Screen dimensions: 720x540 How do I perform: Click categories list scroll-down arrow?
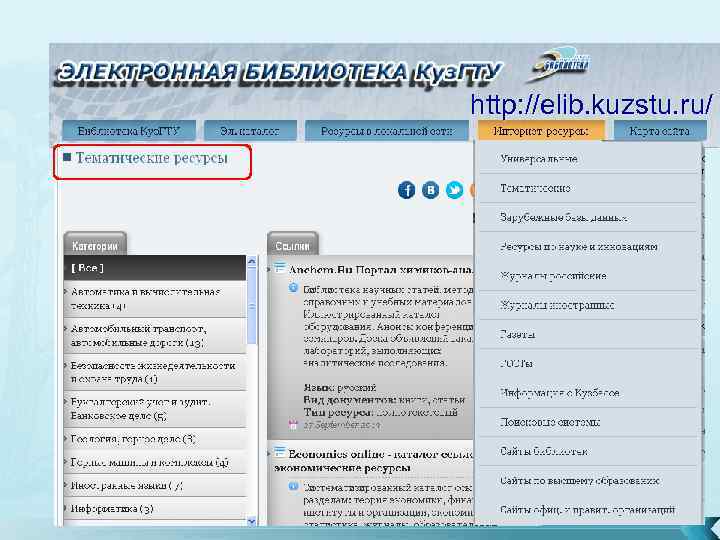252,521
